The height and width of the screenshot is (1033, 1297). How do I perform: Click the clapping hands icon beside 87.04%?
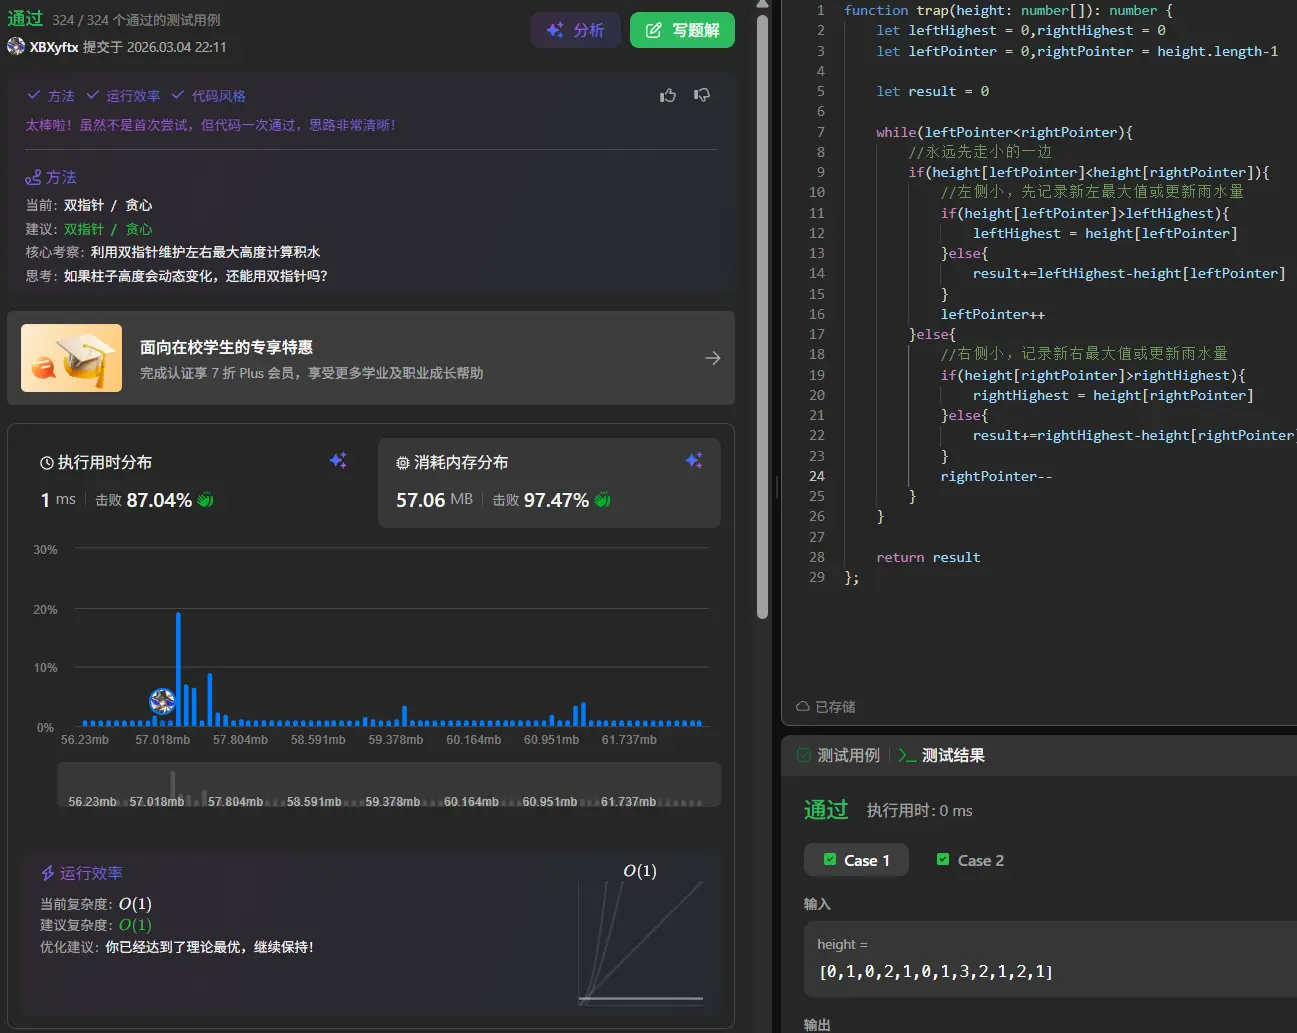pyautogui.click(x=206, y=500)
